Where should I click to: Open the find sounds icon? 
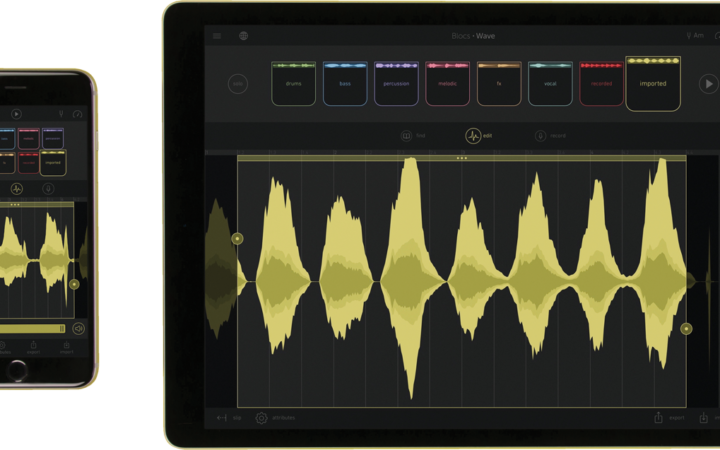tap(407, 136)
